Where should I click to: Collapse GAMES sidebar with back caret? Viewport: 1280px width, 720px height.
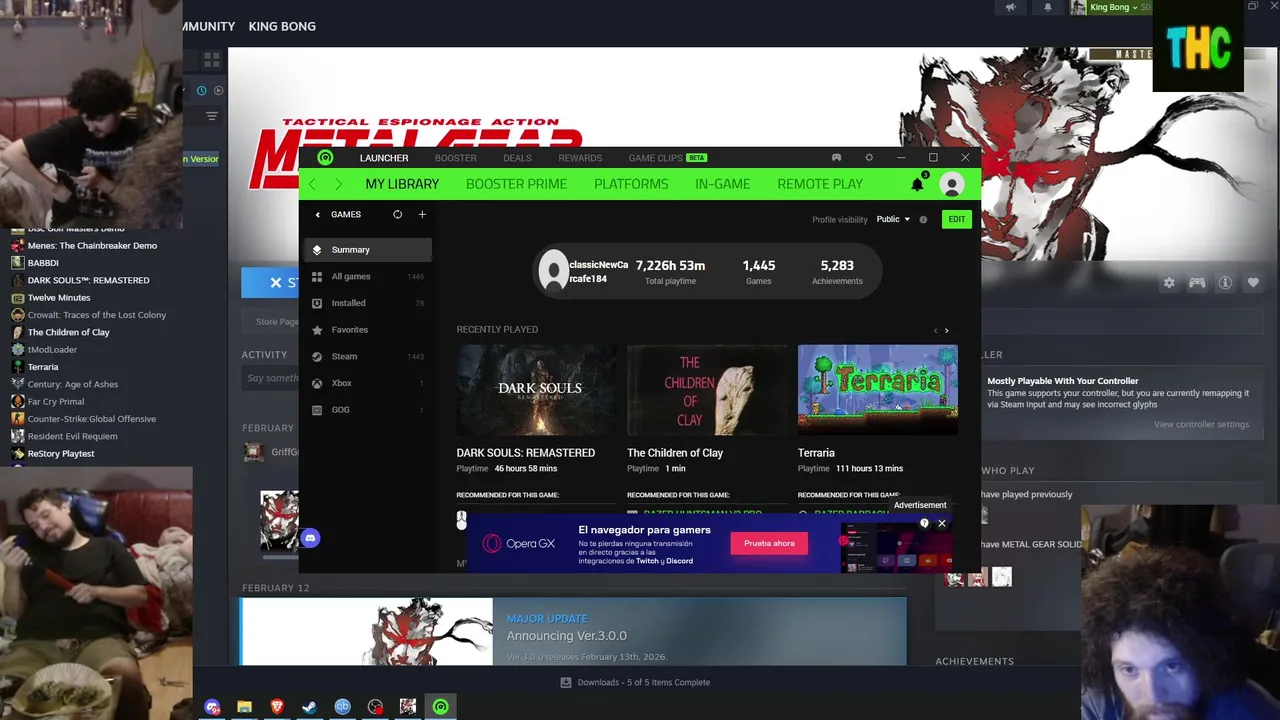coord(318,214)
